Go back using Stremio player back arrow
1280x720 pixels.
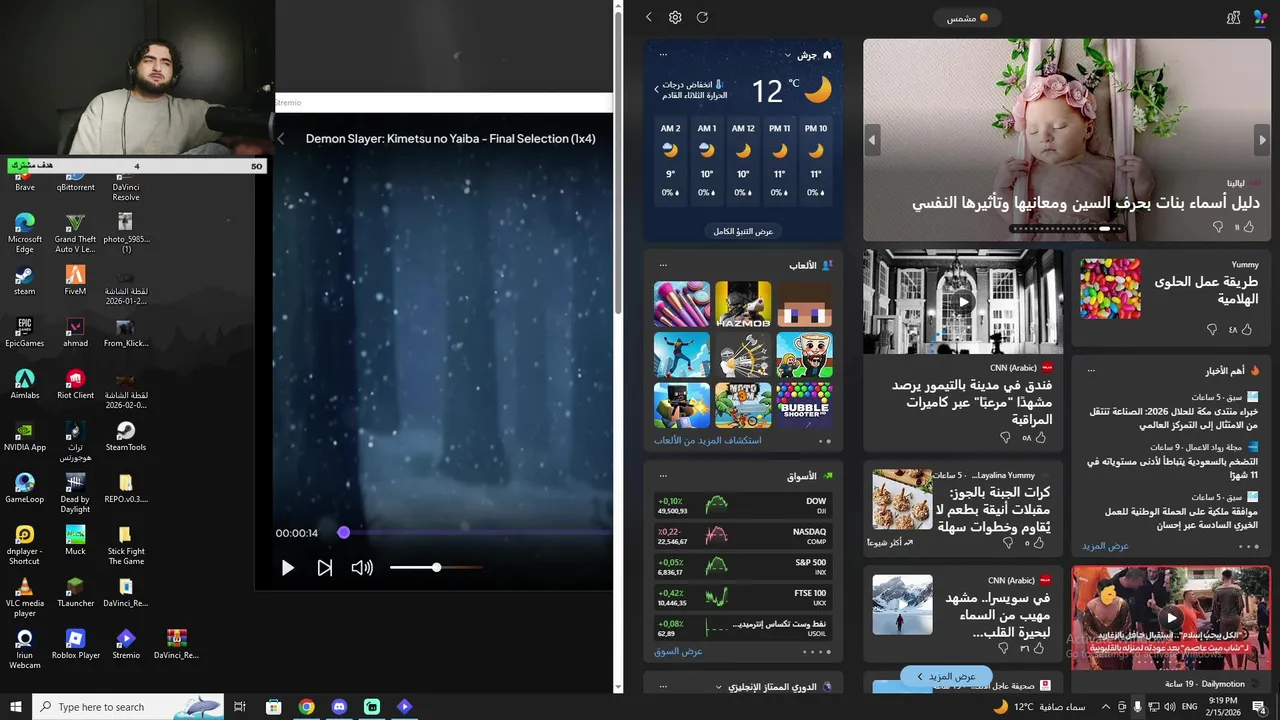click(x=281, y=139)
